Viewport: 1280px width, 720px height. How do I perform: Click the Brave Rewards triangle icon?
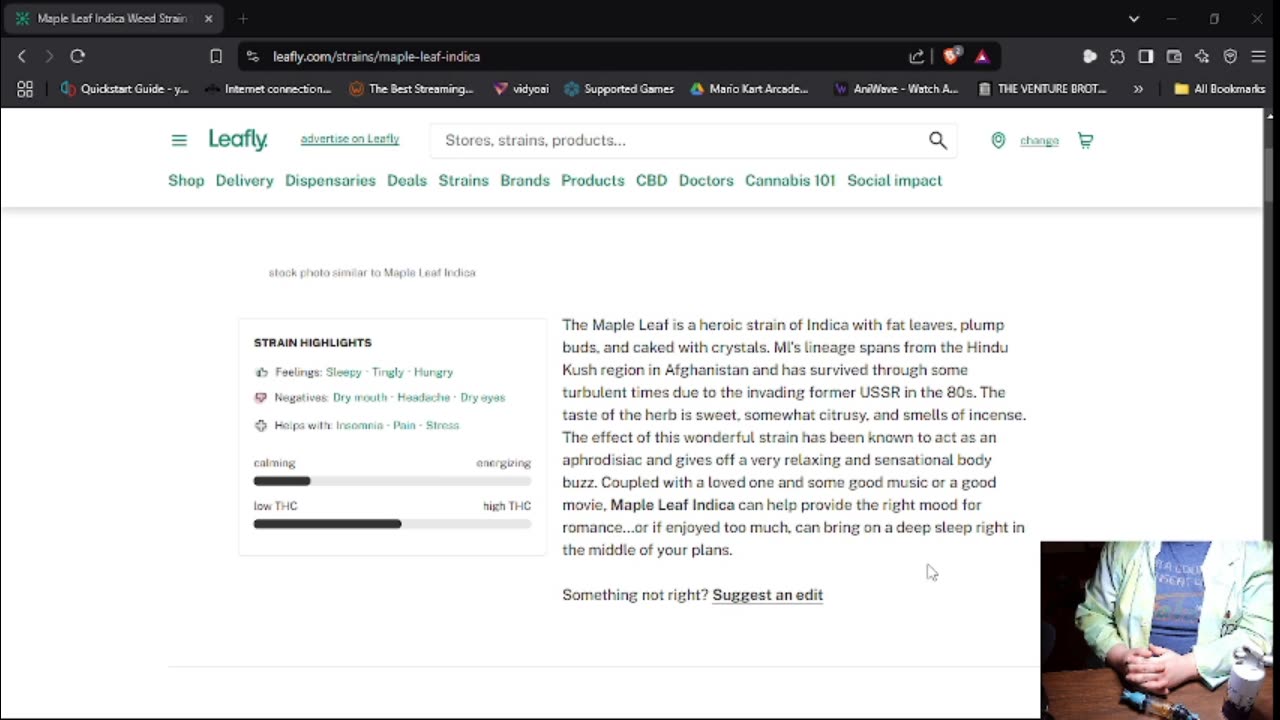pos(982,56)
